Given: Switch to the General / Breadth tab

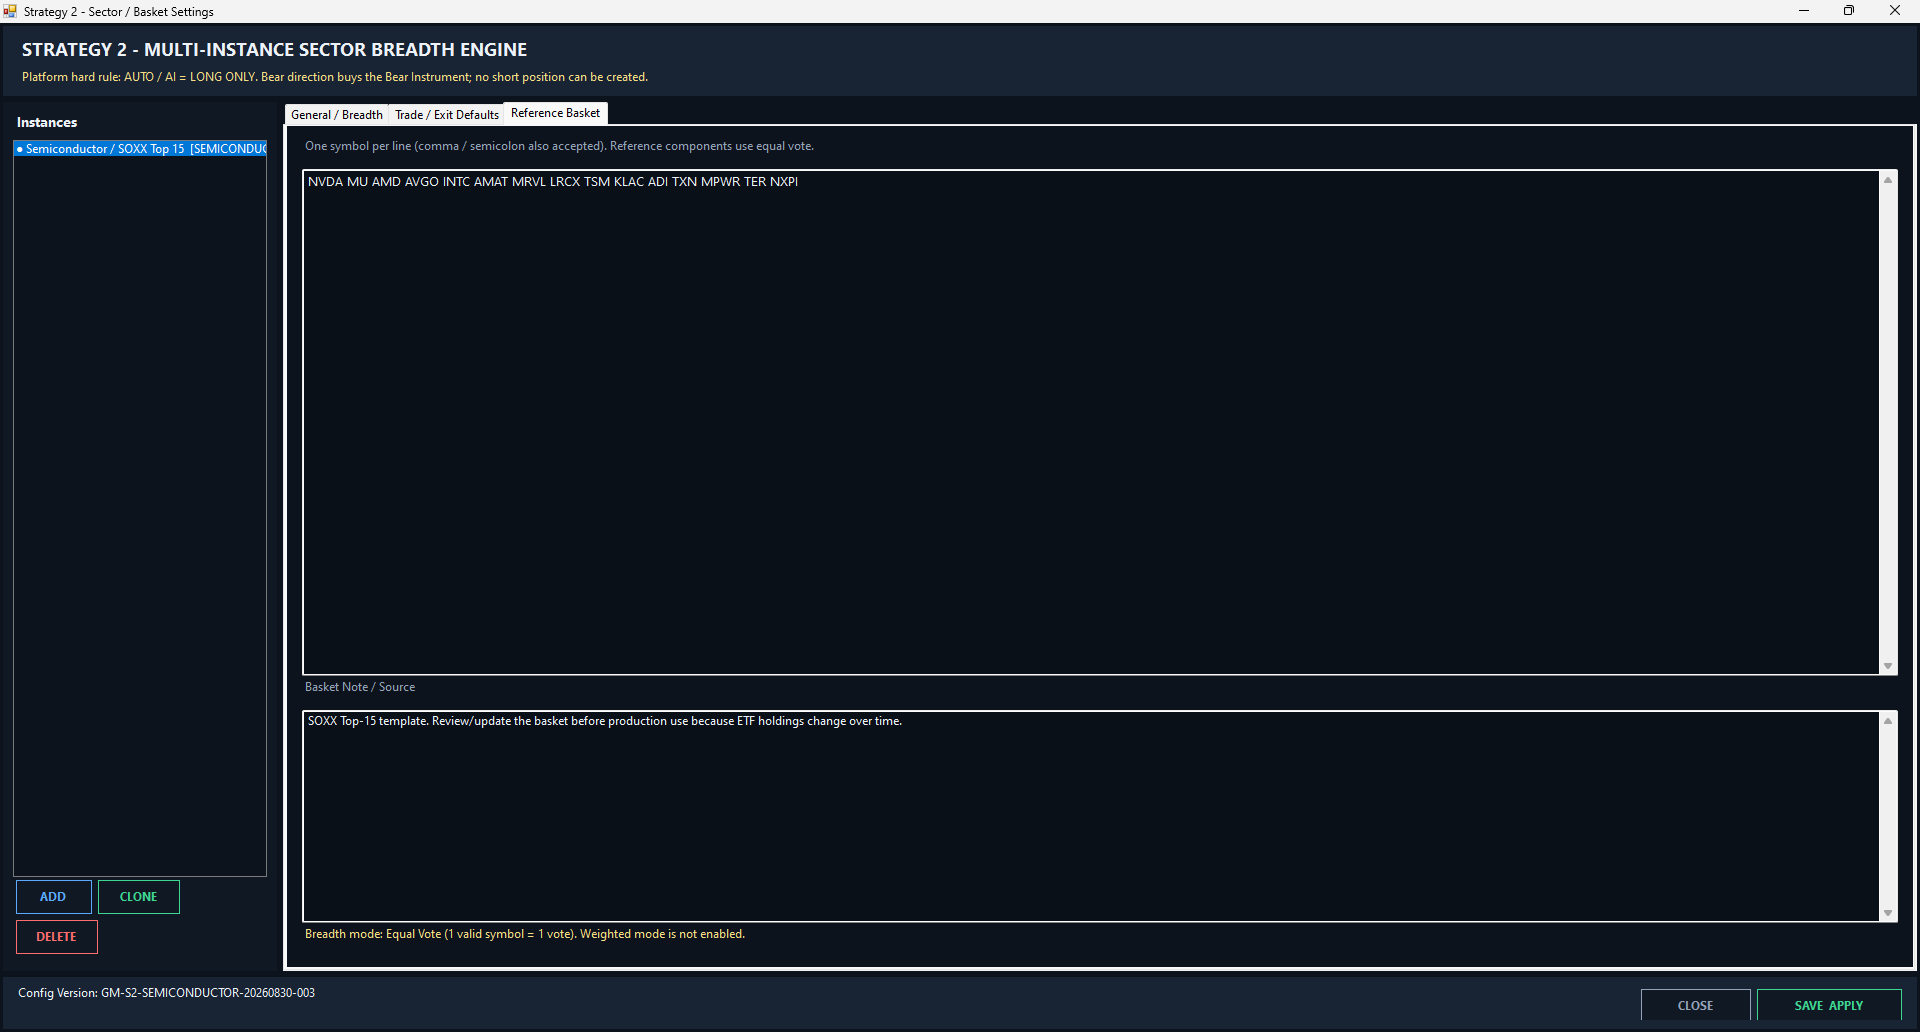Looking at the screenshot, I should [x=337, y=115].
